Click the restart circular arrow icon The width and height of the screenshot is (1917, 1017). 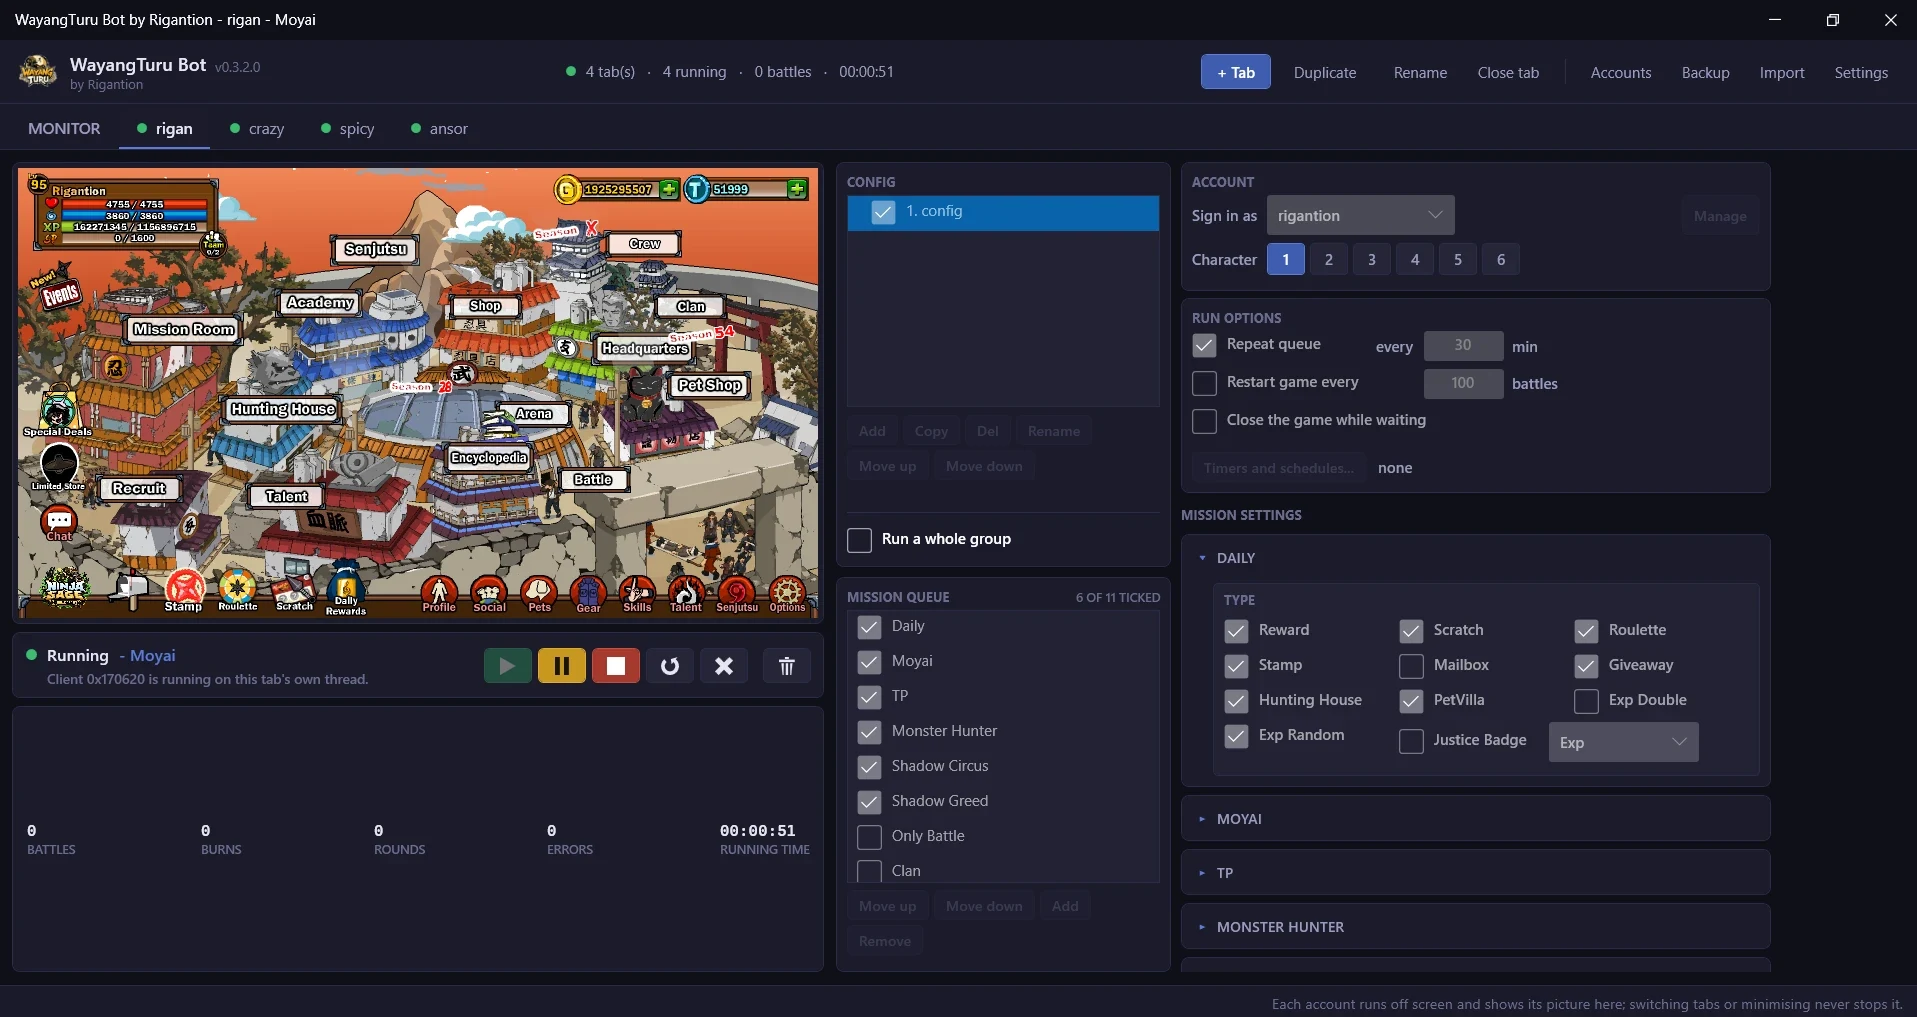(x=670, y=666)
